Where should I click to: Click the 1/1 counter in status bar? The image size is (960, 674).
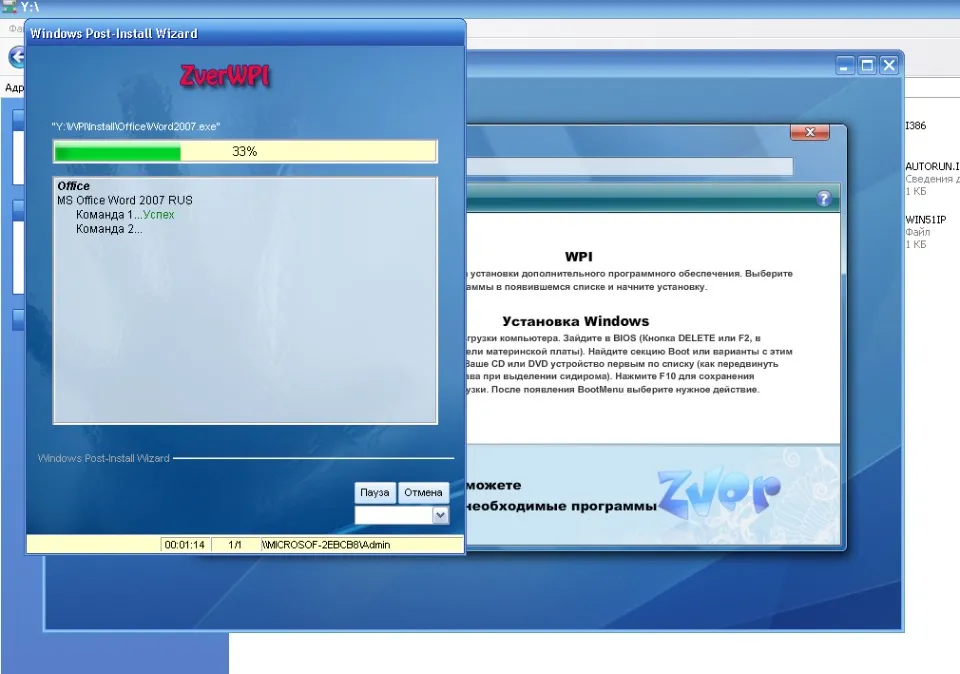tap(234, 545)
